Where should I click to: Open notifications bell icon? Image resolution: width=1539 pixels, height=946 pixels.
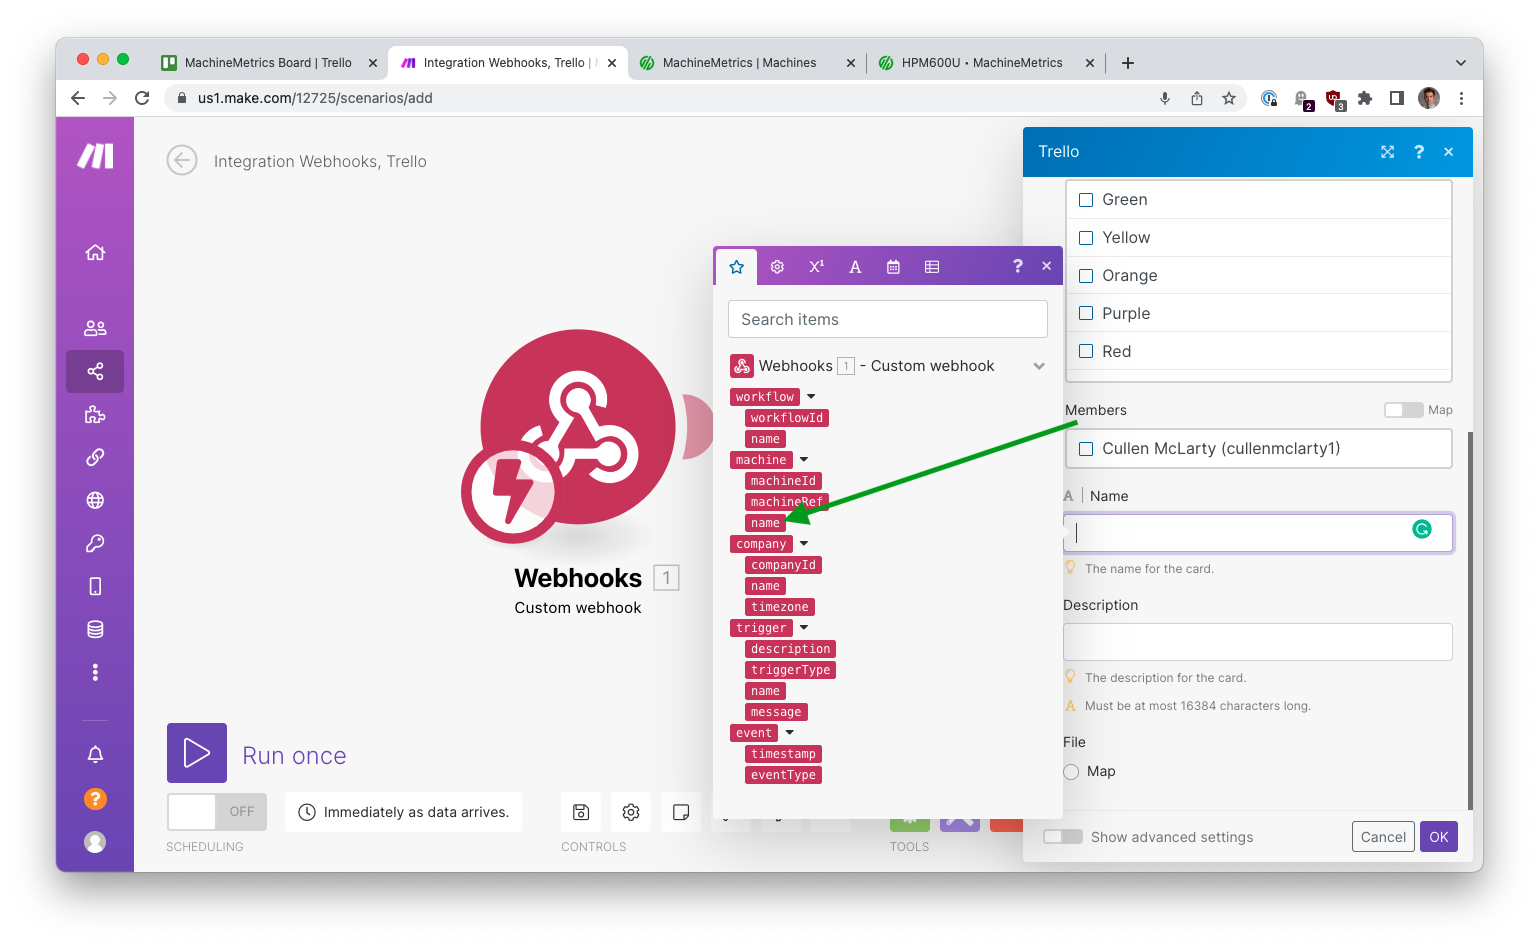pos(95,754)
